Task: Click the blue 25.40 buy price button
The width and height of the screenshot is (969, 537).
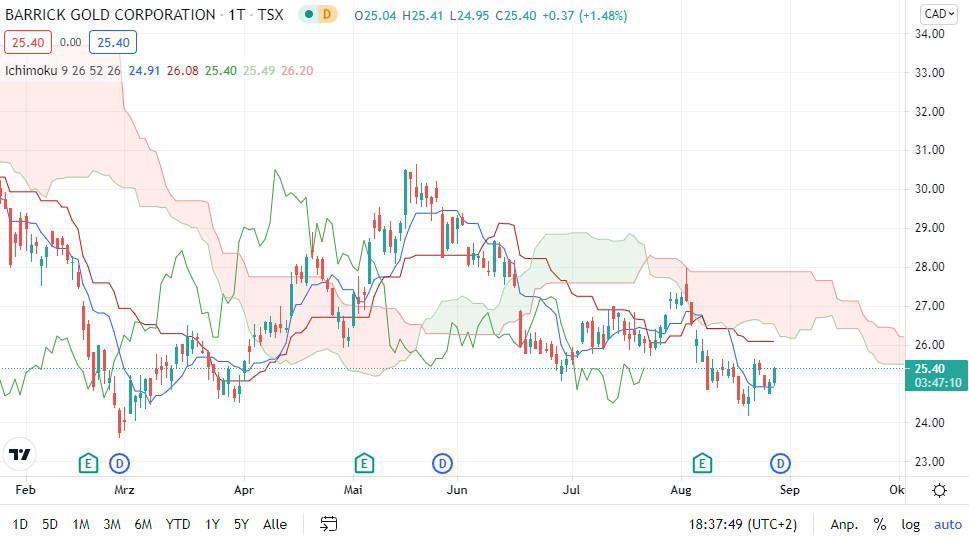Action: click(x=113, y=43)
